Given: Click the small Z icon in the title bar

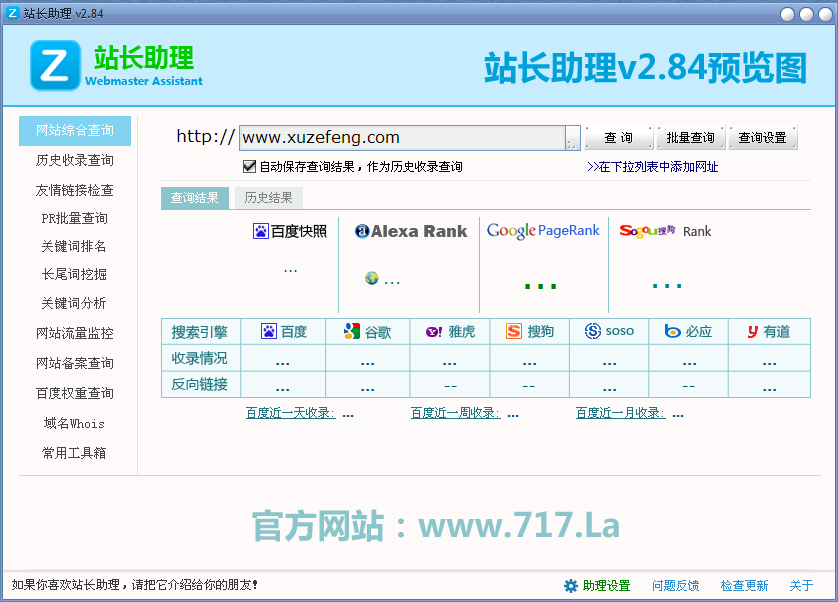Looking at the screenshot, I should pyautogui.click(x=12, y=13).
